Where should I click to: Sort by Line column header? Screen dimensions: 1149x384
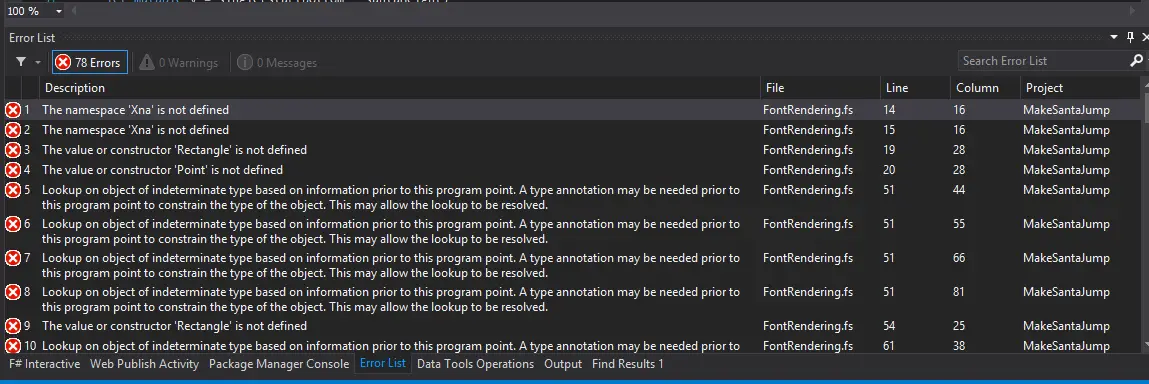[915, 88]
